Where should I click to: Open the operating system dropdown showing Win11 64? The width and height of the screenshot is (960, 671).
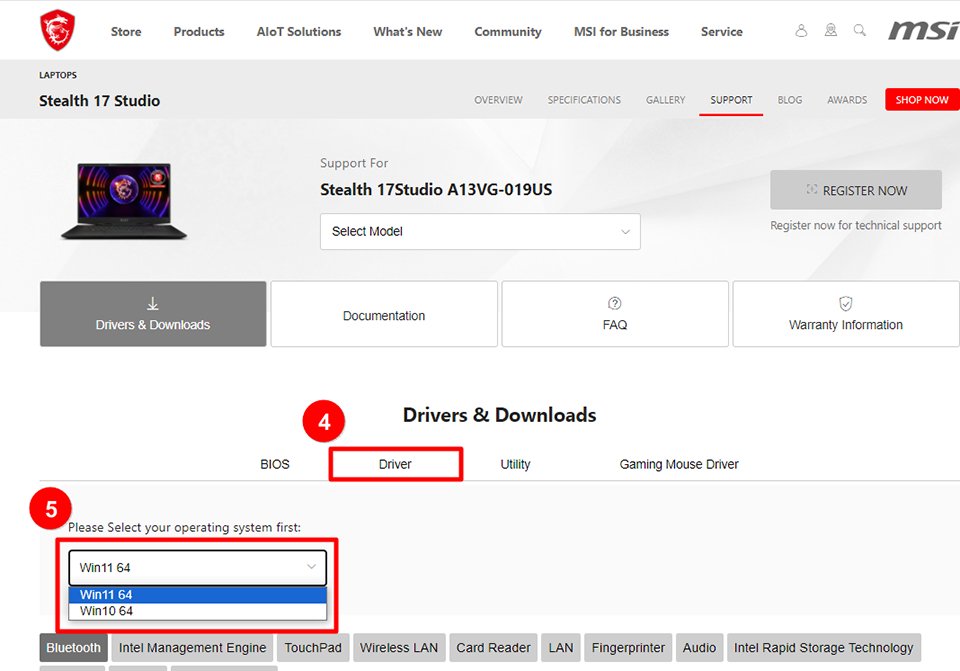click(197, 568)
